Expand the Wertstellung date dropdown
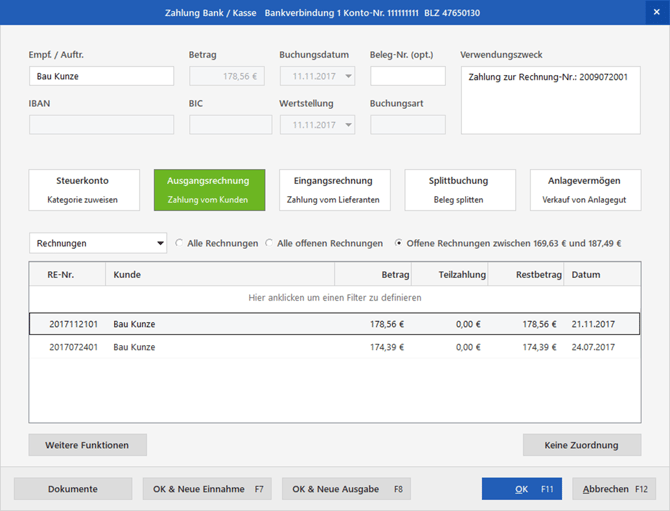670x511 pixels. pos(347,125)
